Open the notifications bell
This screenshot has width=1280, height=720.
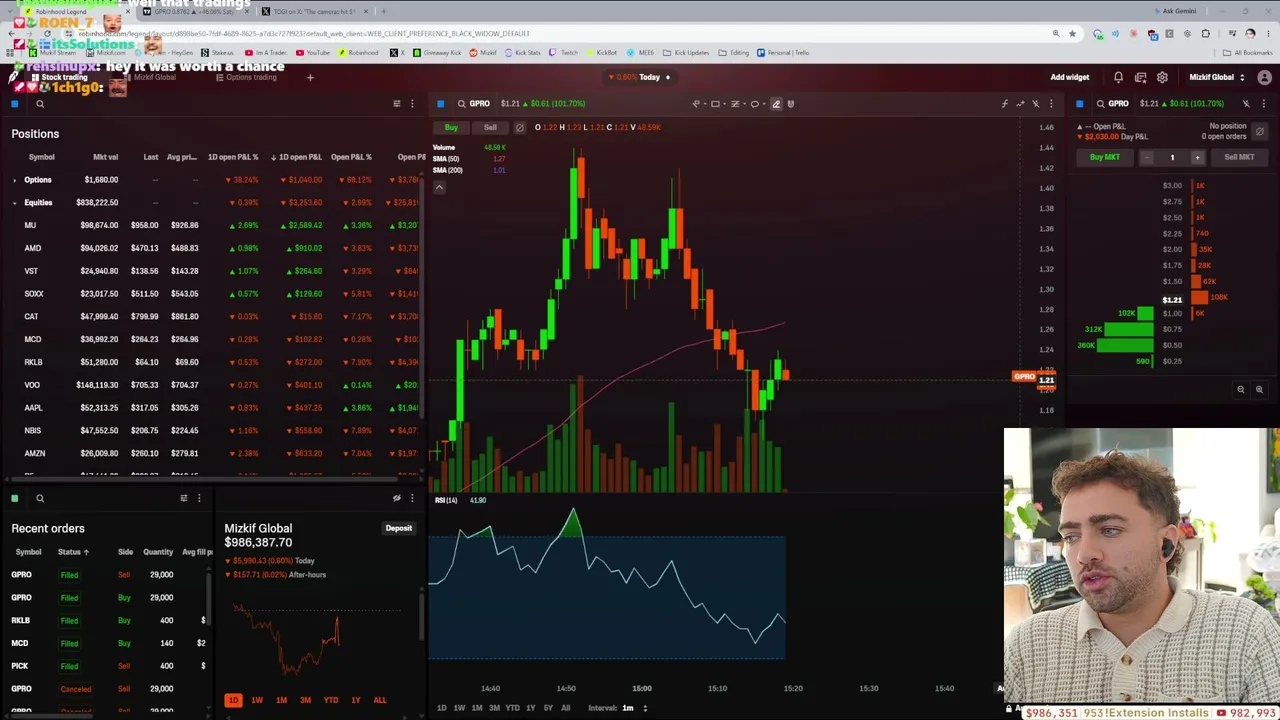point(1118,77)
